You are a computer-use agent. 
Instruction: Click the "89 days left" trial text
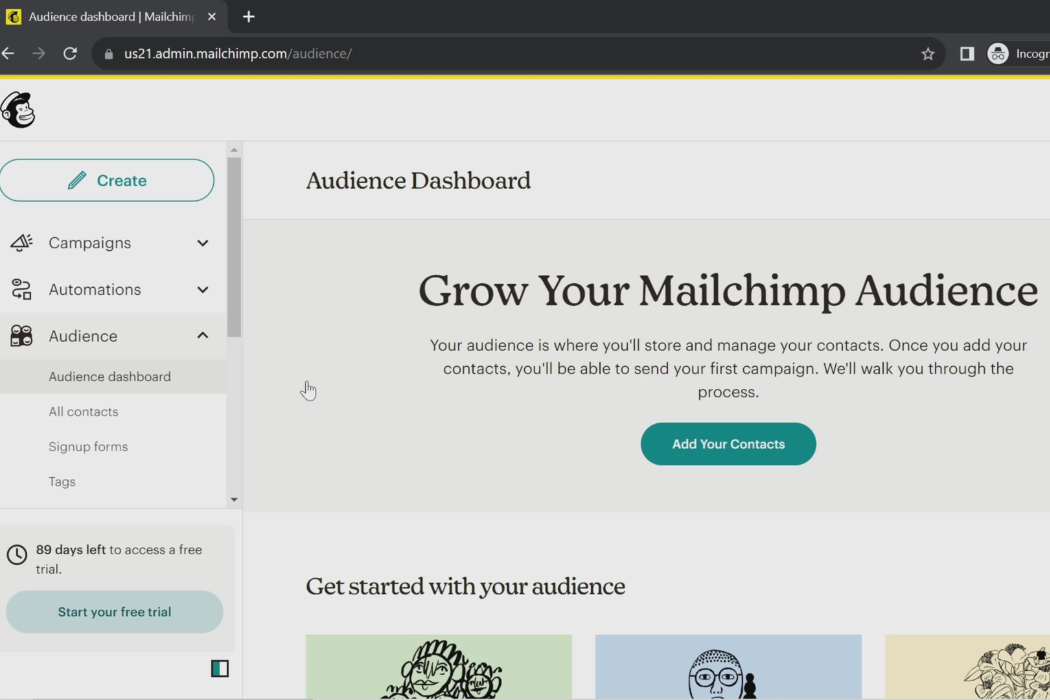[70, 550]
